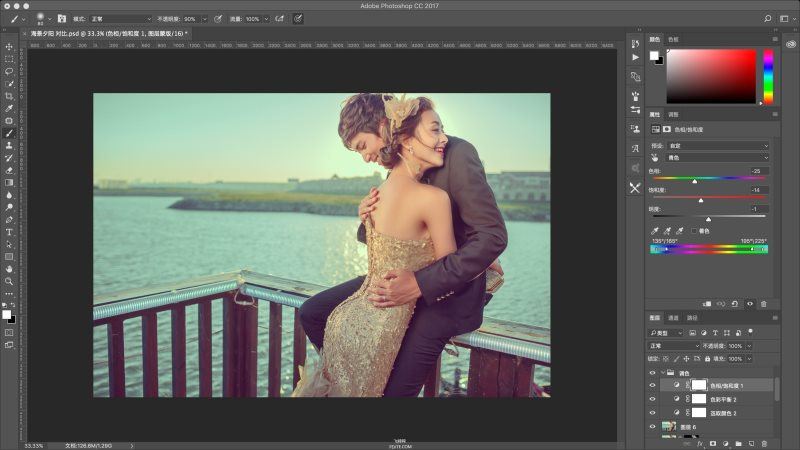Select the Hand tool
800x450 pixels.
tap(9, 269)
